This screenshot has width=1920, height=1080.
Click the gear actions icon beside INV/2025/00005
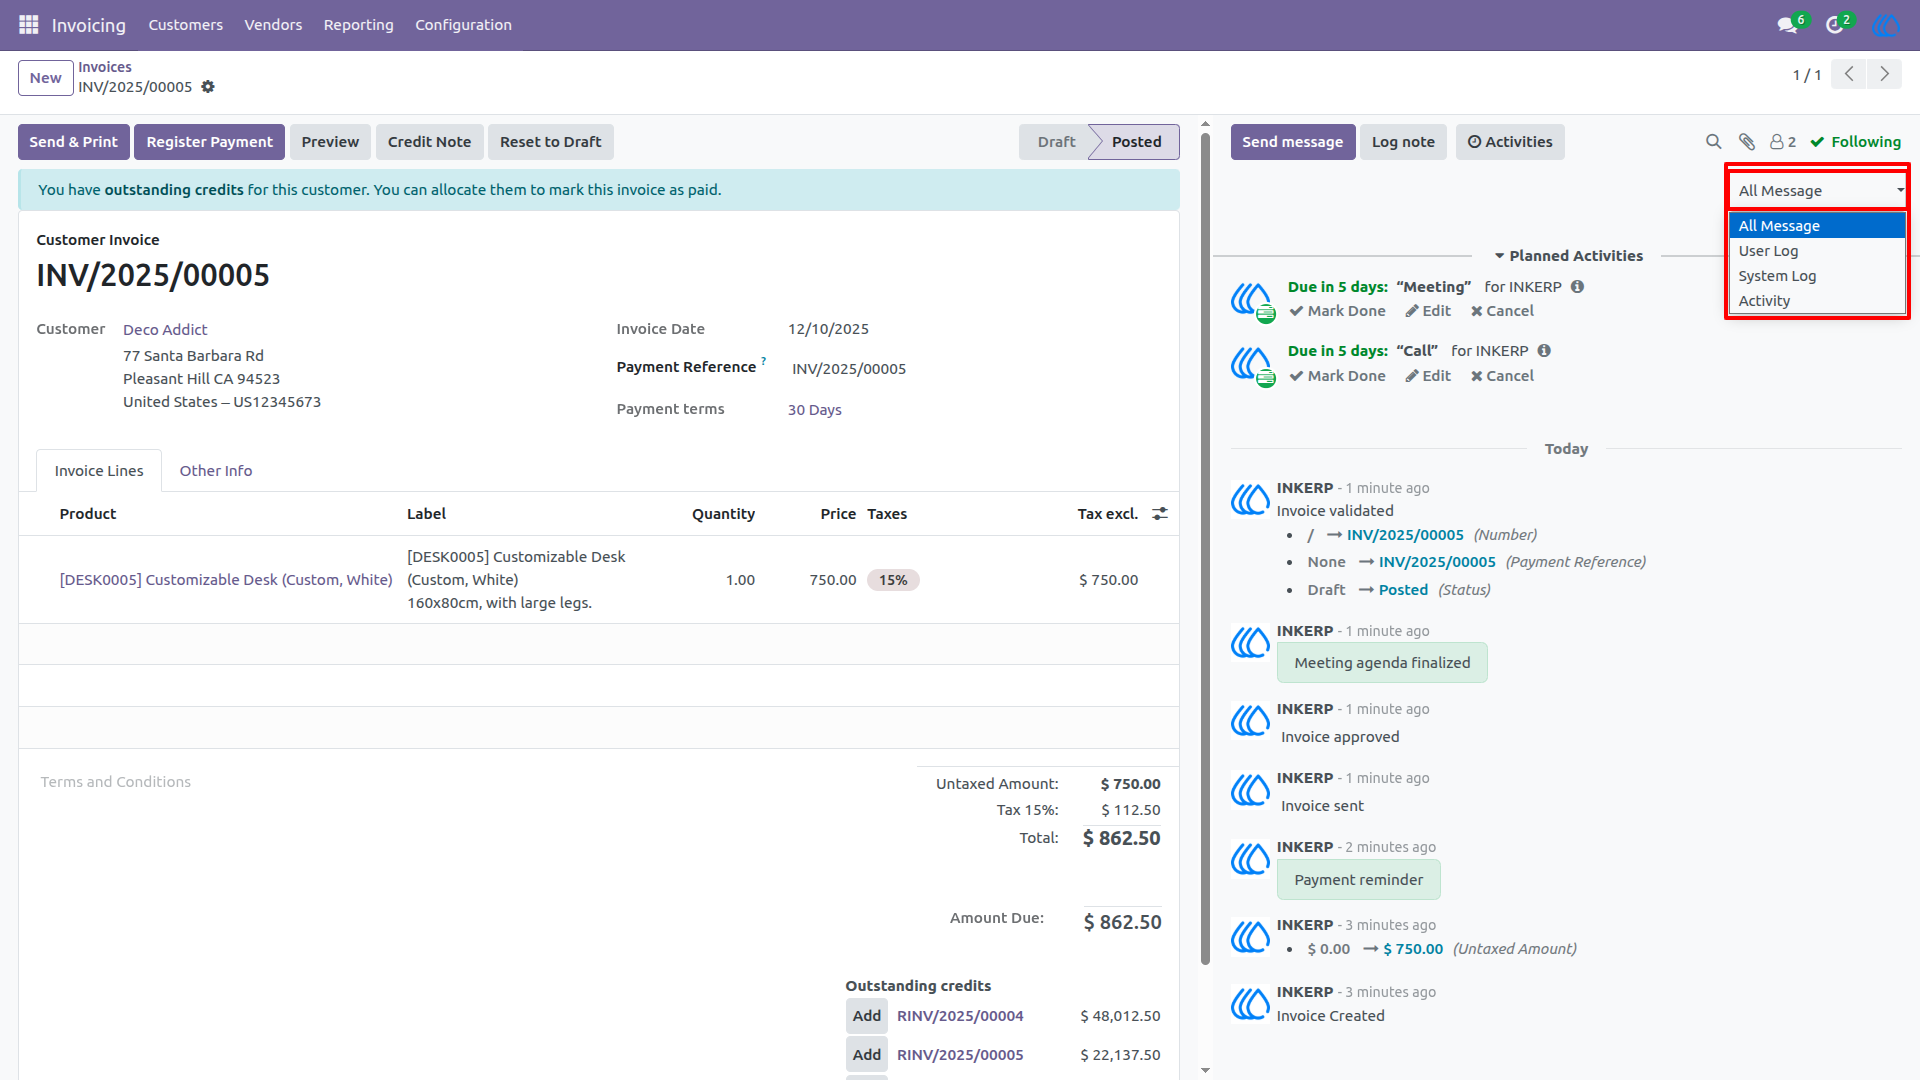pyautogui.click(x=208, y=87)
